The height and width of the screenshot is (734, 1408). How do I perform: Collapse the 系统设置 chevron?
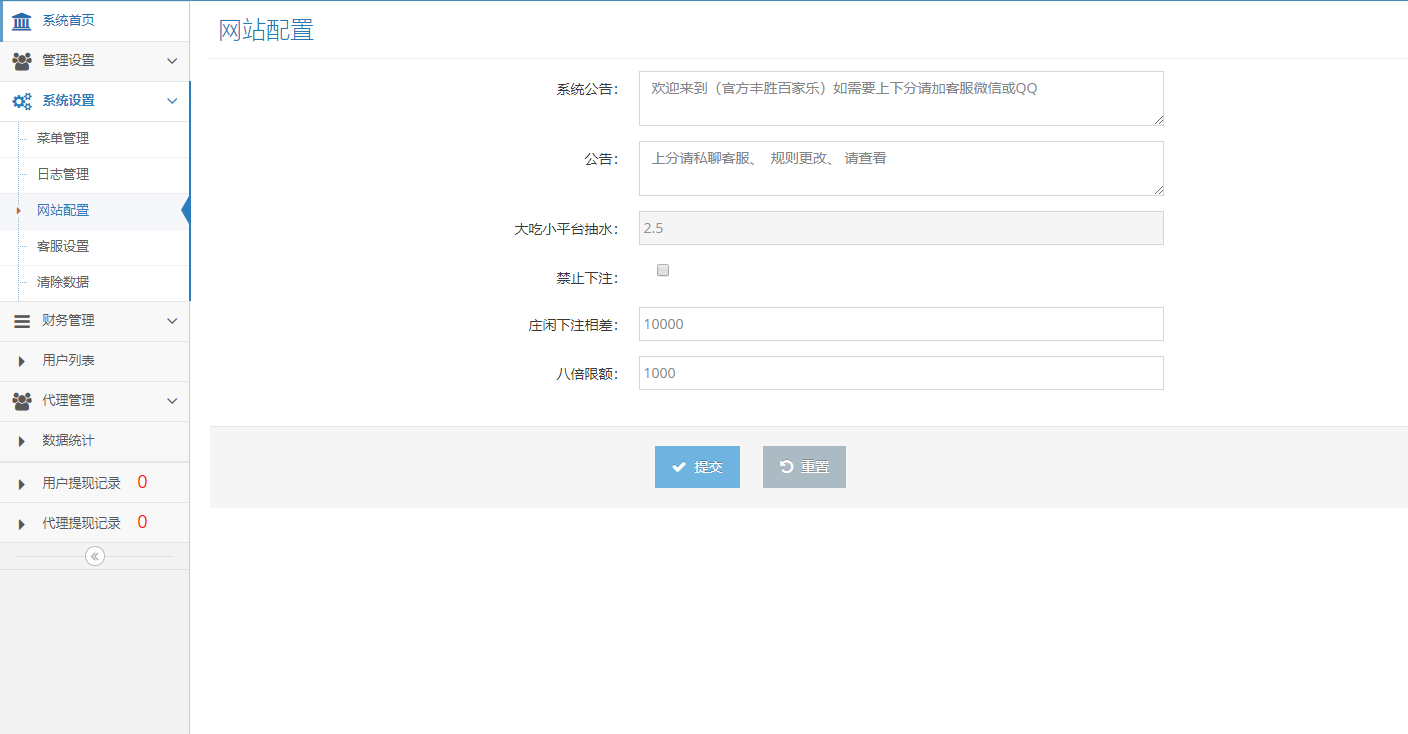click(x=172, y=101)
